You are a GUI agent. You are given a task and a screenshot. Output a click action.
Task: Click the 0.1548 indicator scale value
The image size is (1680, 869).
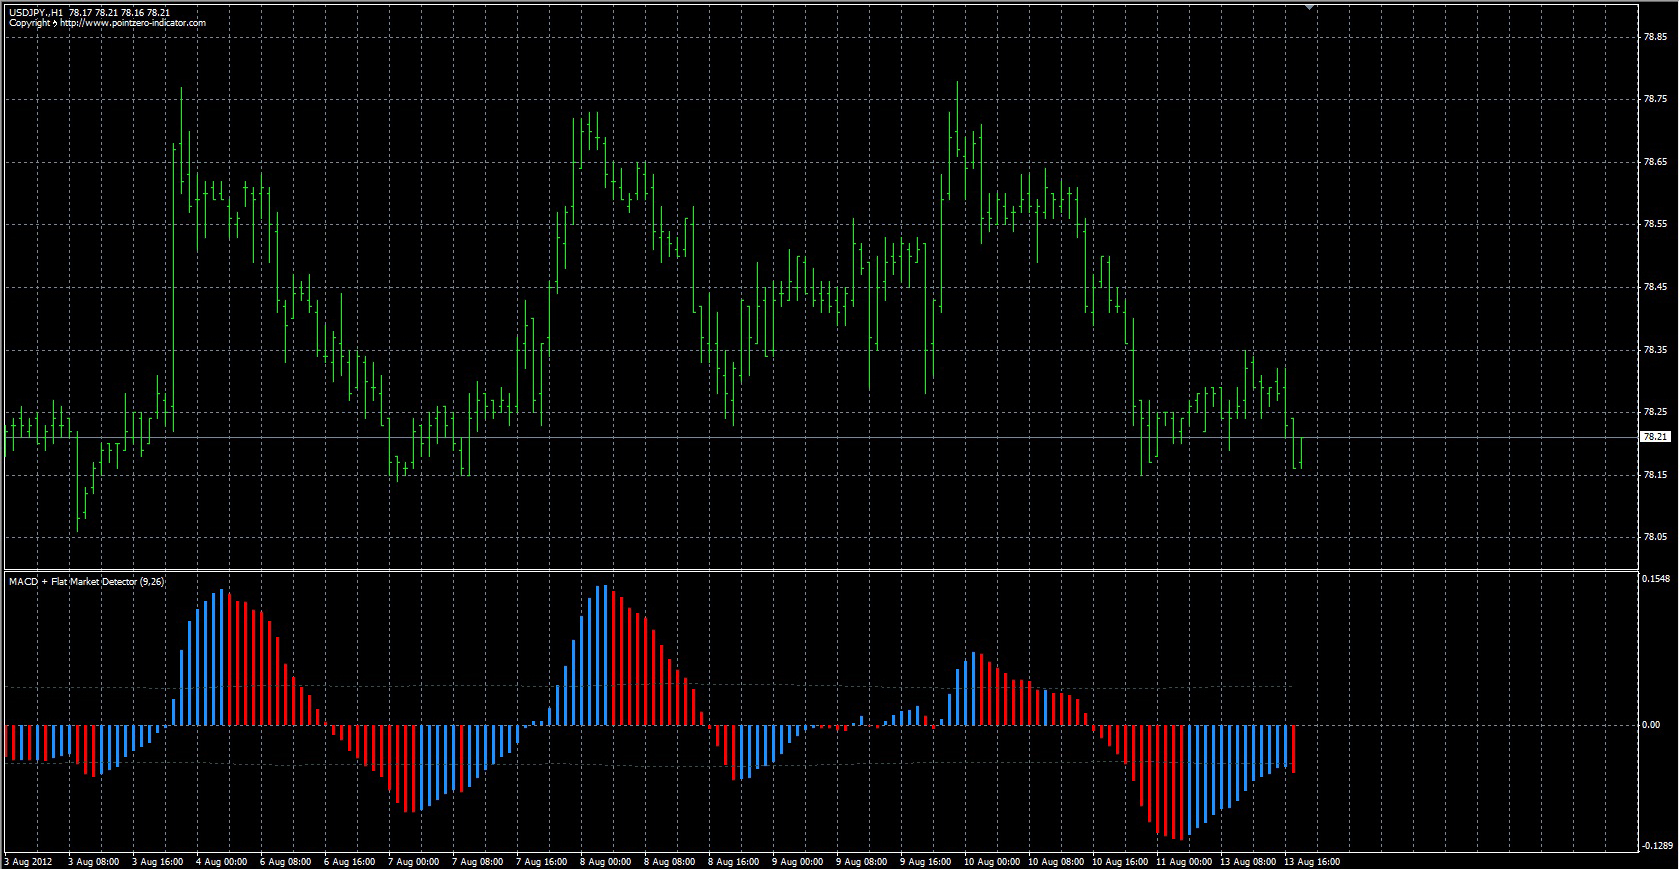click(x=1657, y=578)
